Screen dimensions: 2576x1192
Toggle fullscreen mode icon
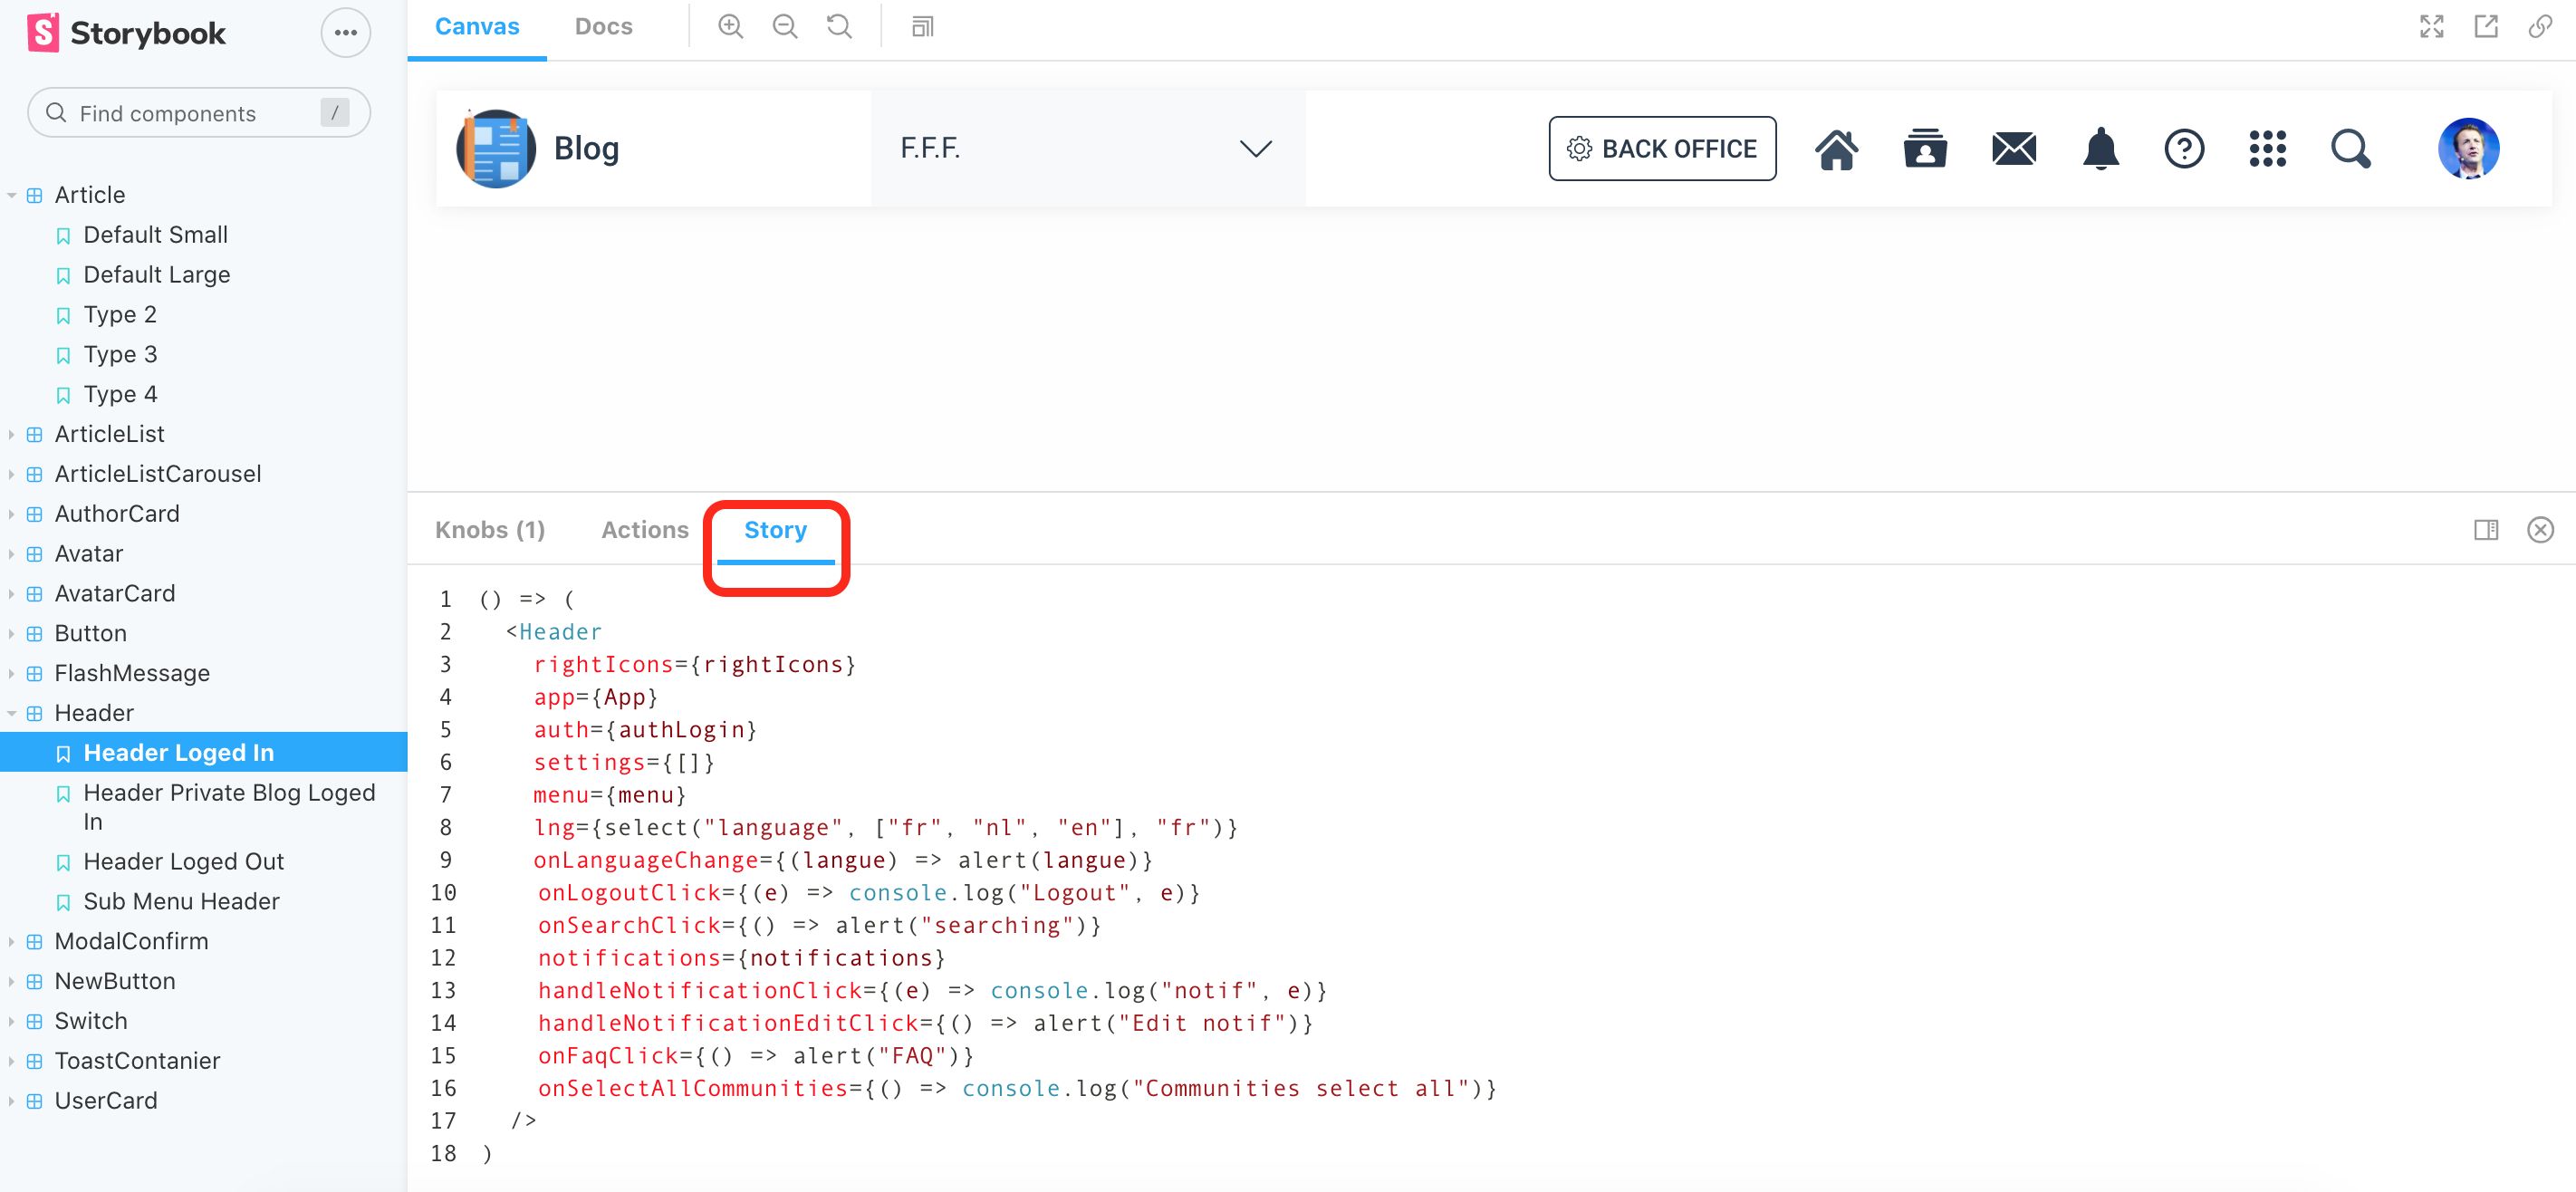point(2431,27)
